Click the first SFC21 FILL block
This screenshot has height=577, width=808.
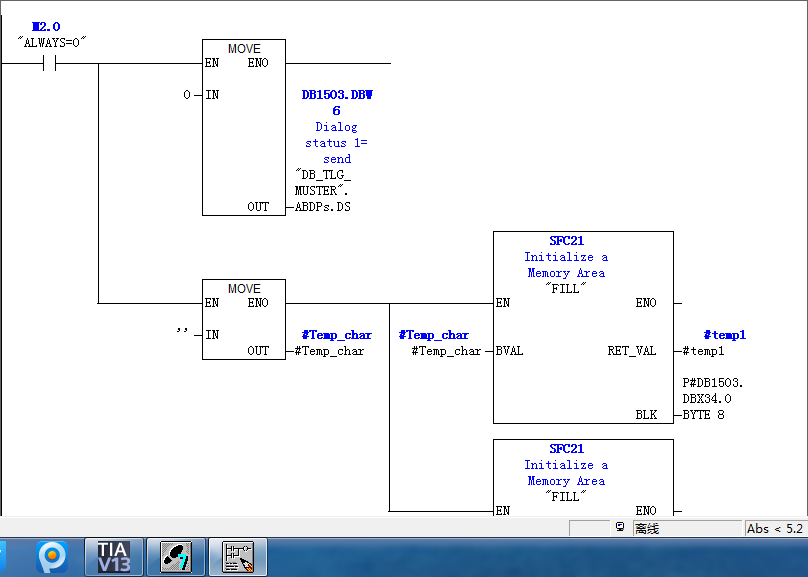(x=582, y=327)
